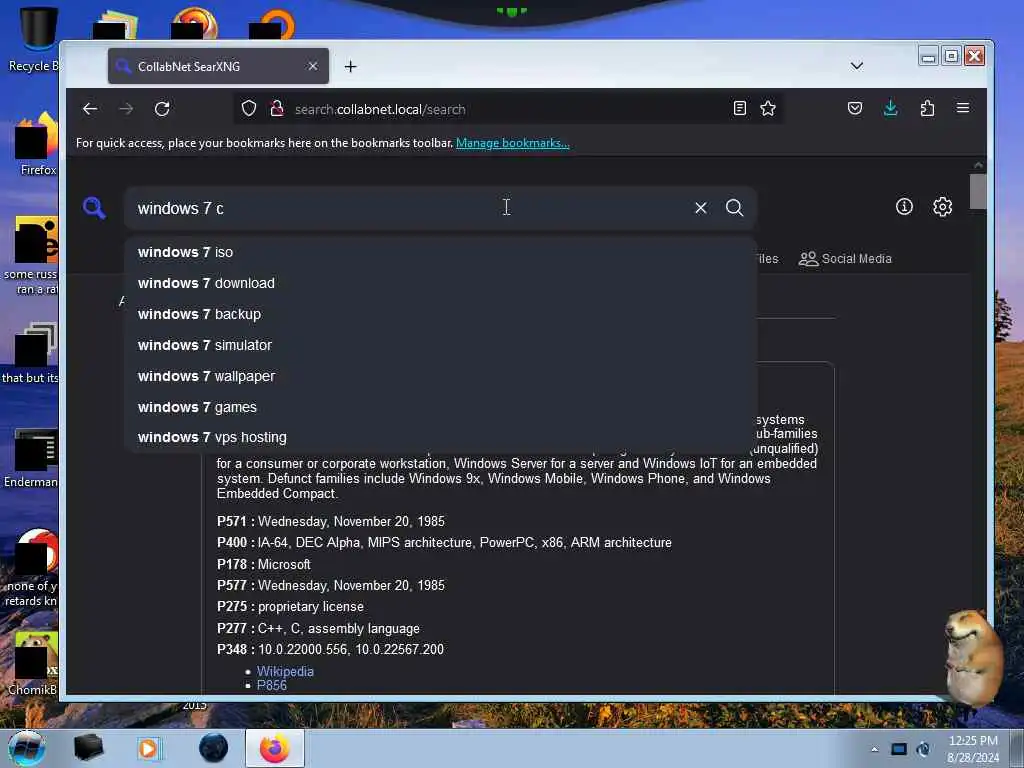Click the P178 : Microsoft row

pyautogui.click(x=264, y=564)
